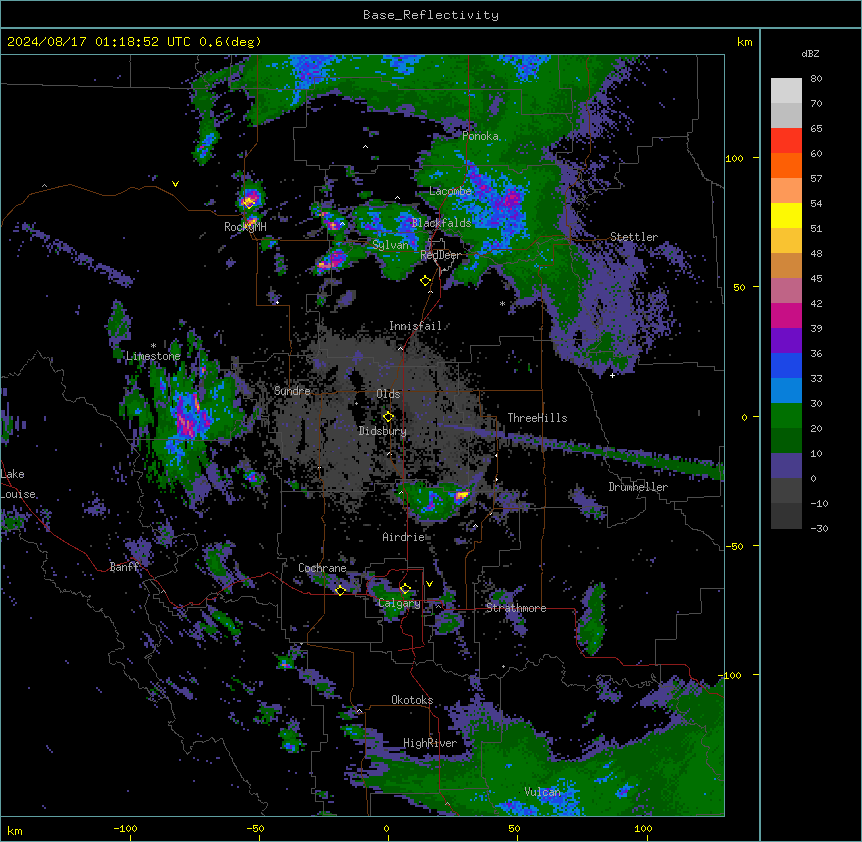Click the Louise label
This screenshot has width=862, height=842.
coord(18,495)
